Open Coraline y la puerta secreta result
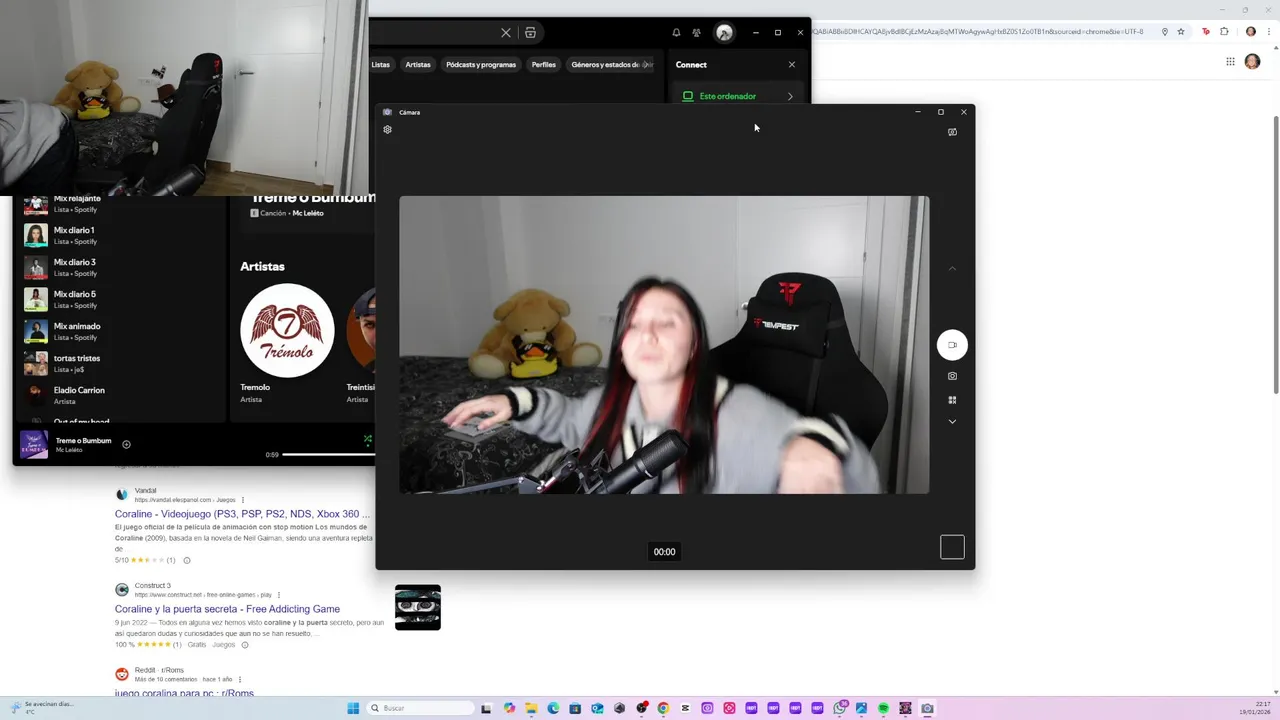The image size is (1280, 720). (x=227, y=609)
